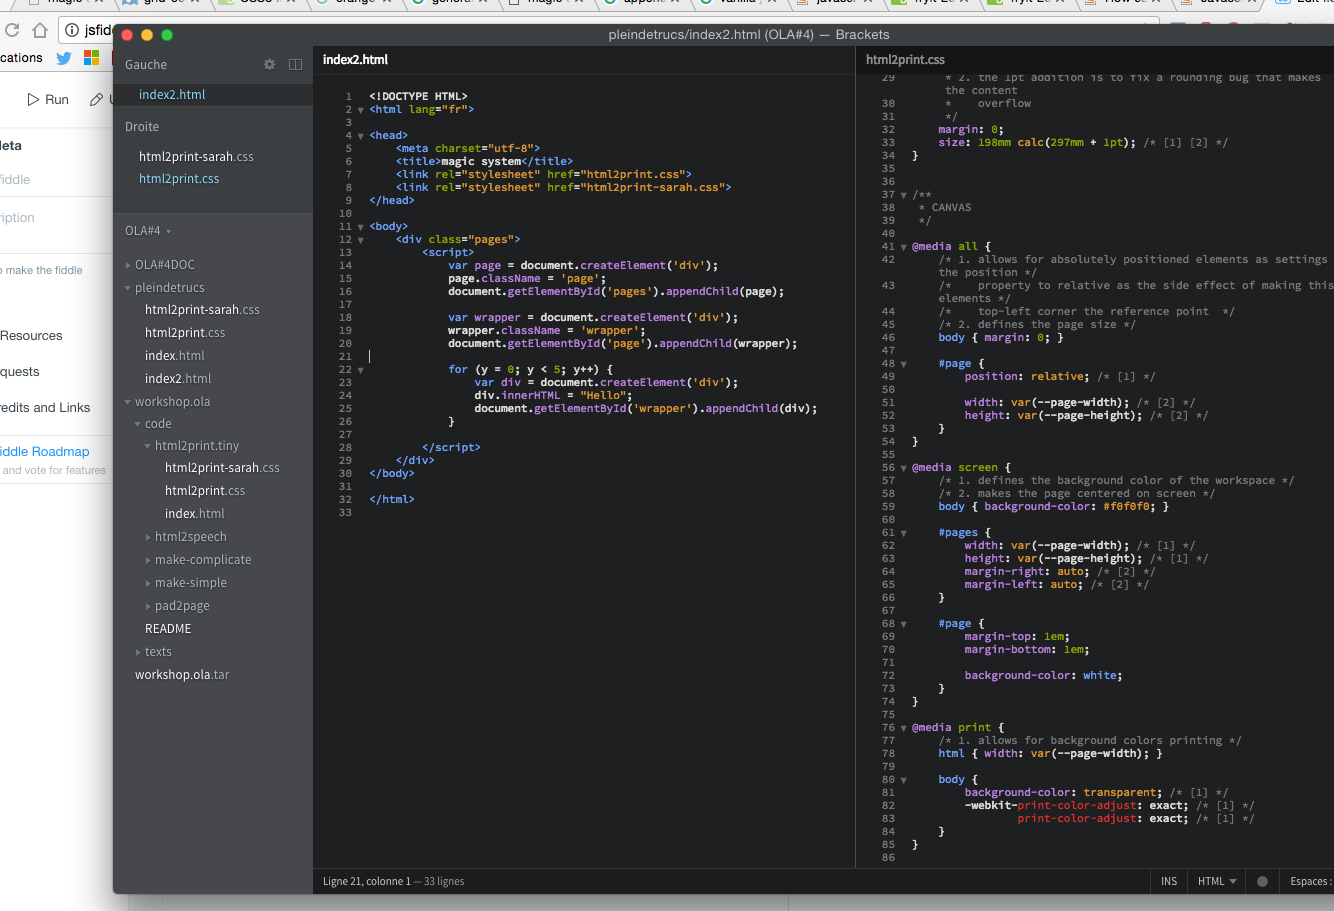
Task: Open html2print-sarah.css under pleindetrucs
Action: pyautogui.click(x=202, y=310)
